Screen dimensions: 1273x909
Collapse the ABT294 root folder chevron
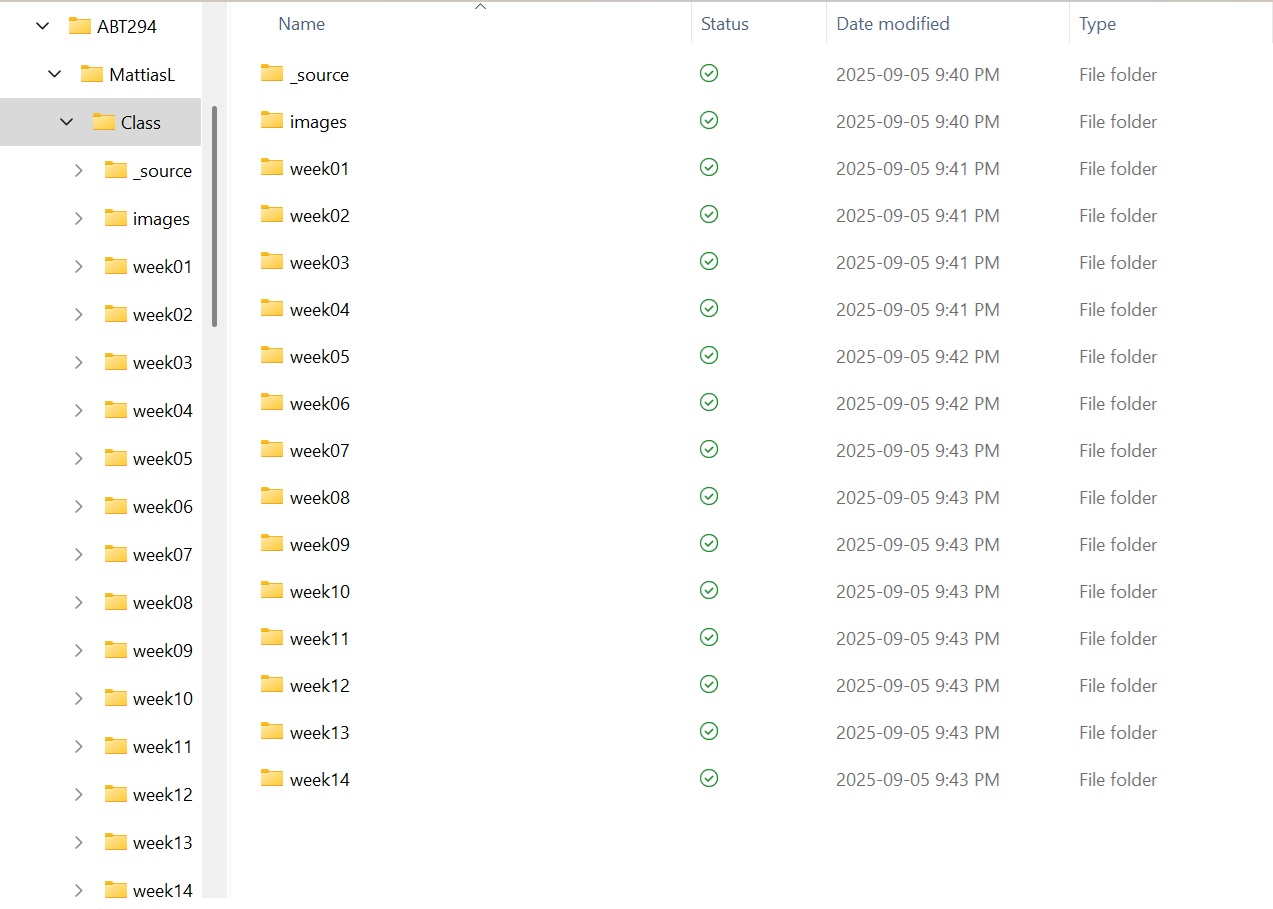point(42,26)
